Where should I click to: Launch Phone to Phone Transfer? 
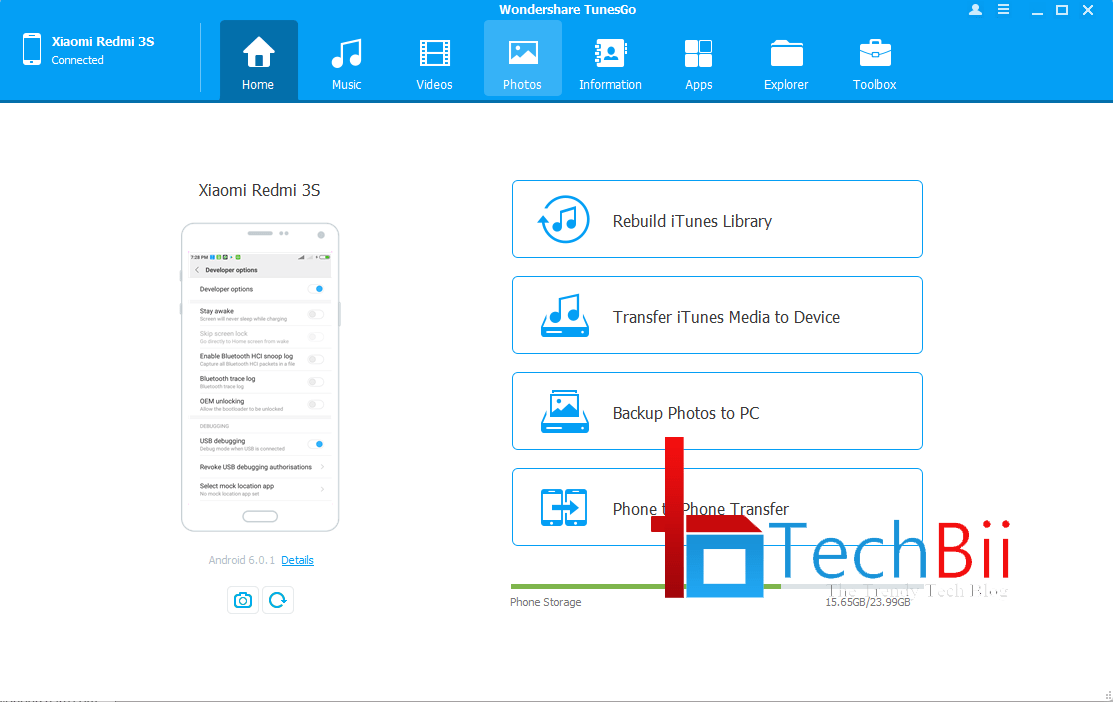pyautogui.click(x=717, y=507)
